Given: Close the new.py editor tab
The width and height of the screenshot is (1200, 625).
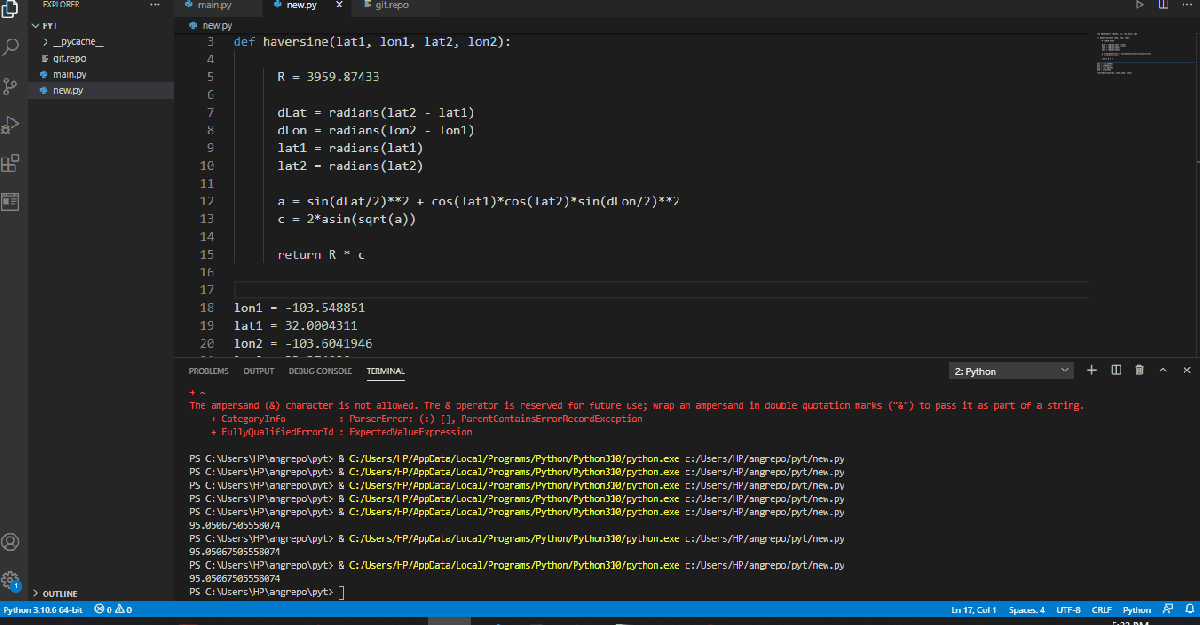Looking at the screenshot, I should pyautogui.click(x=340, y=5).
